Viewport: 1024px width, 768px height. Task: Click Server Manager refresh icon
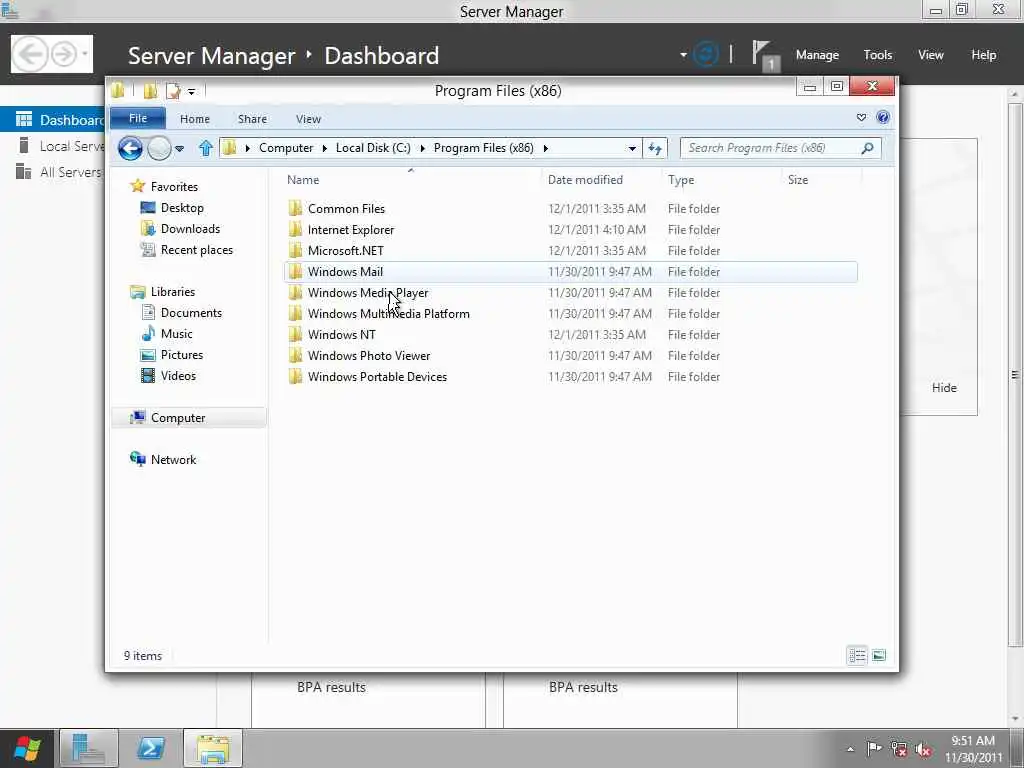[706, 55]
